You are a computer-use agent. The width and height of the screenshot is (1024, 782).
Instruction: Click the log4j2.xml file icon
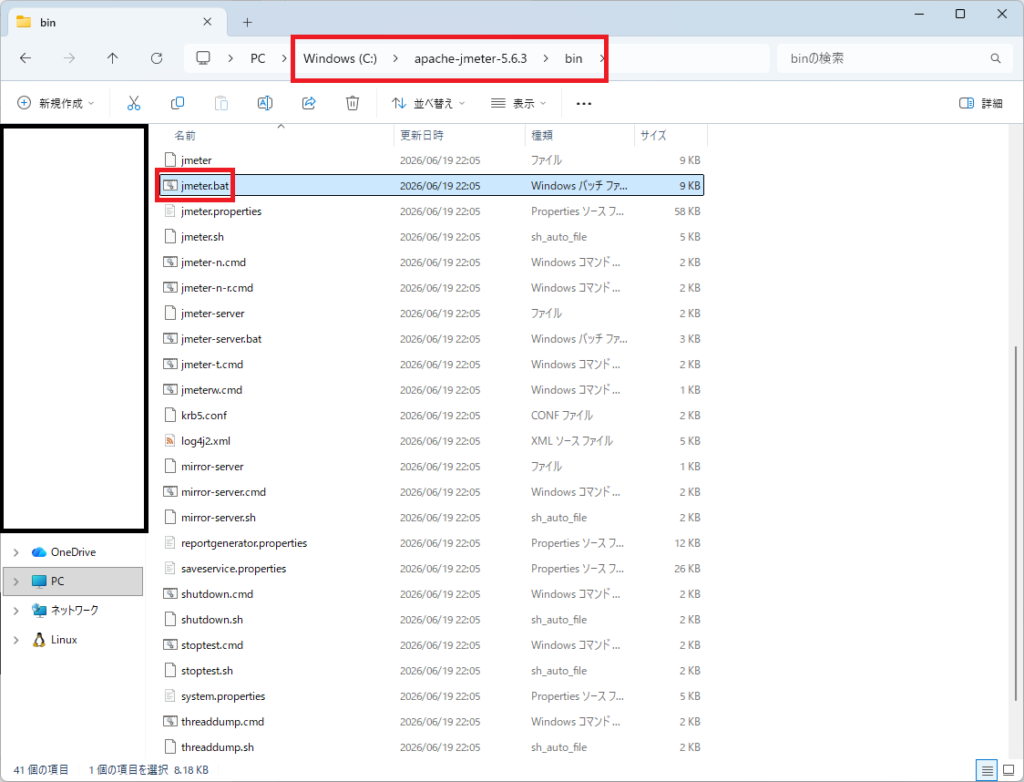170,441
